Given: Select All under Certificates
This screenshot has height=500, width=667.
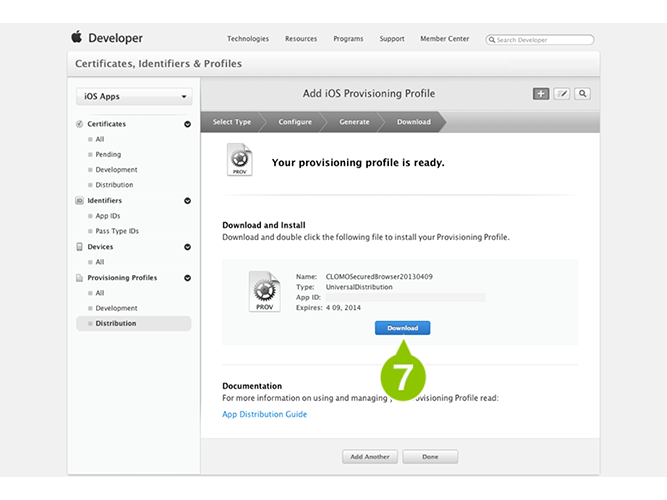Looking at the screenshot, I should tap(100, 139).
